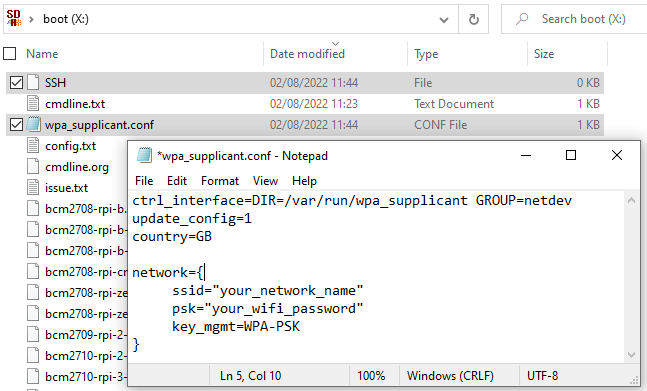The image size is (647, 391).
Task: Open the Format menu in Notepad
Action: (x=220, y=181)
